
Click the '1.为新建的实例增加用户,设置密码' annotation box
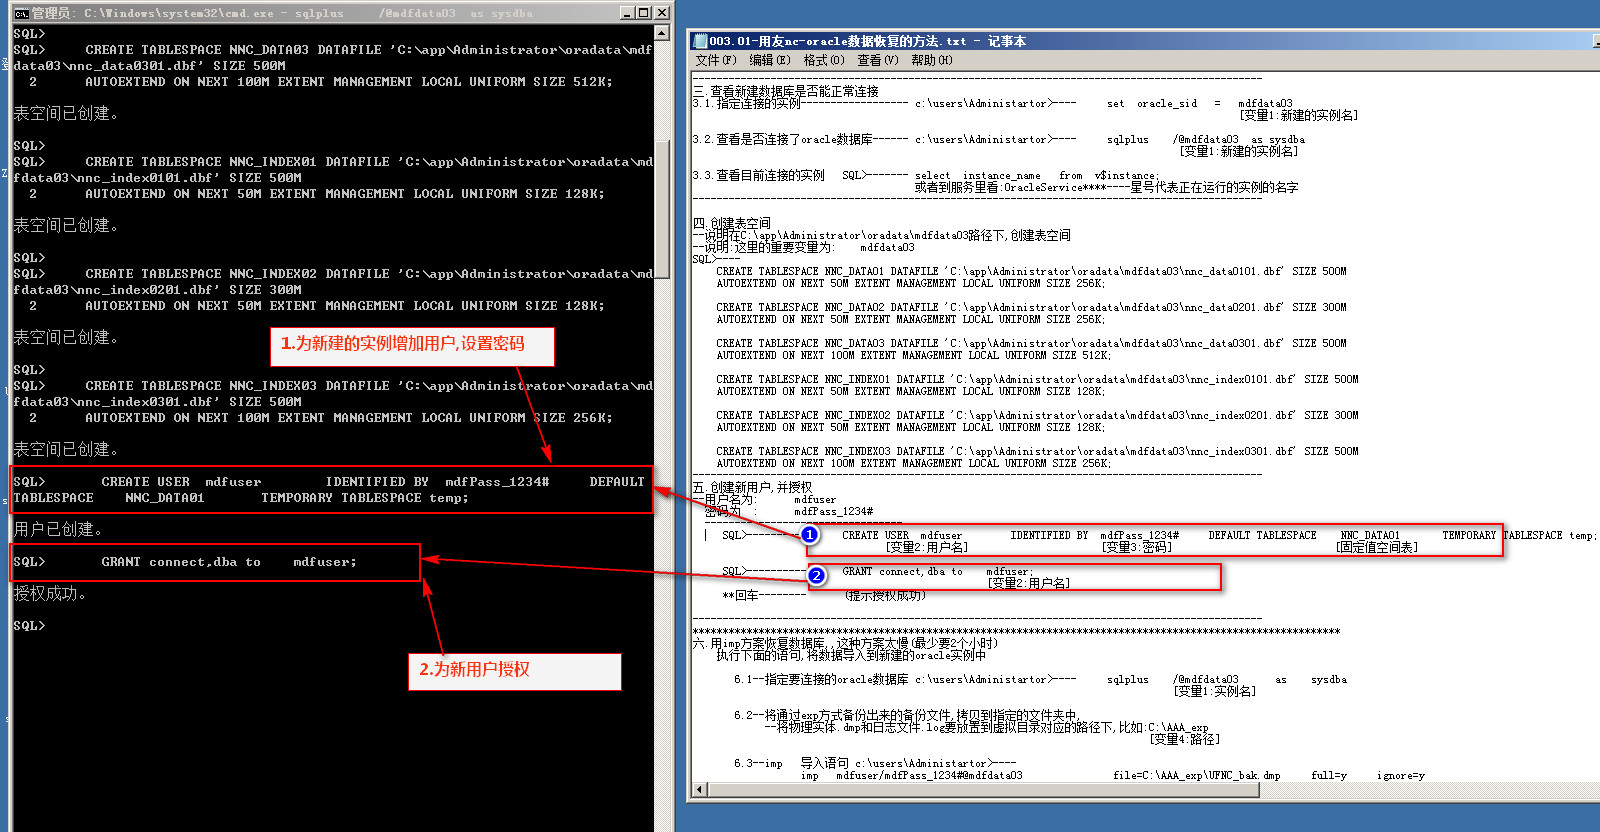click(x=412, y=345)
